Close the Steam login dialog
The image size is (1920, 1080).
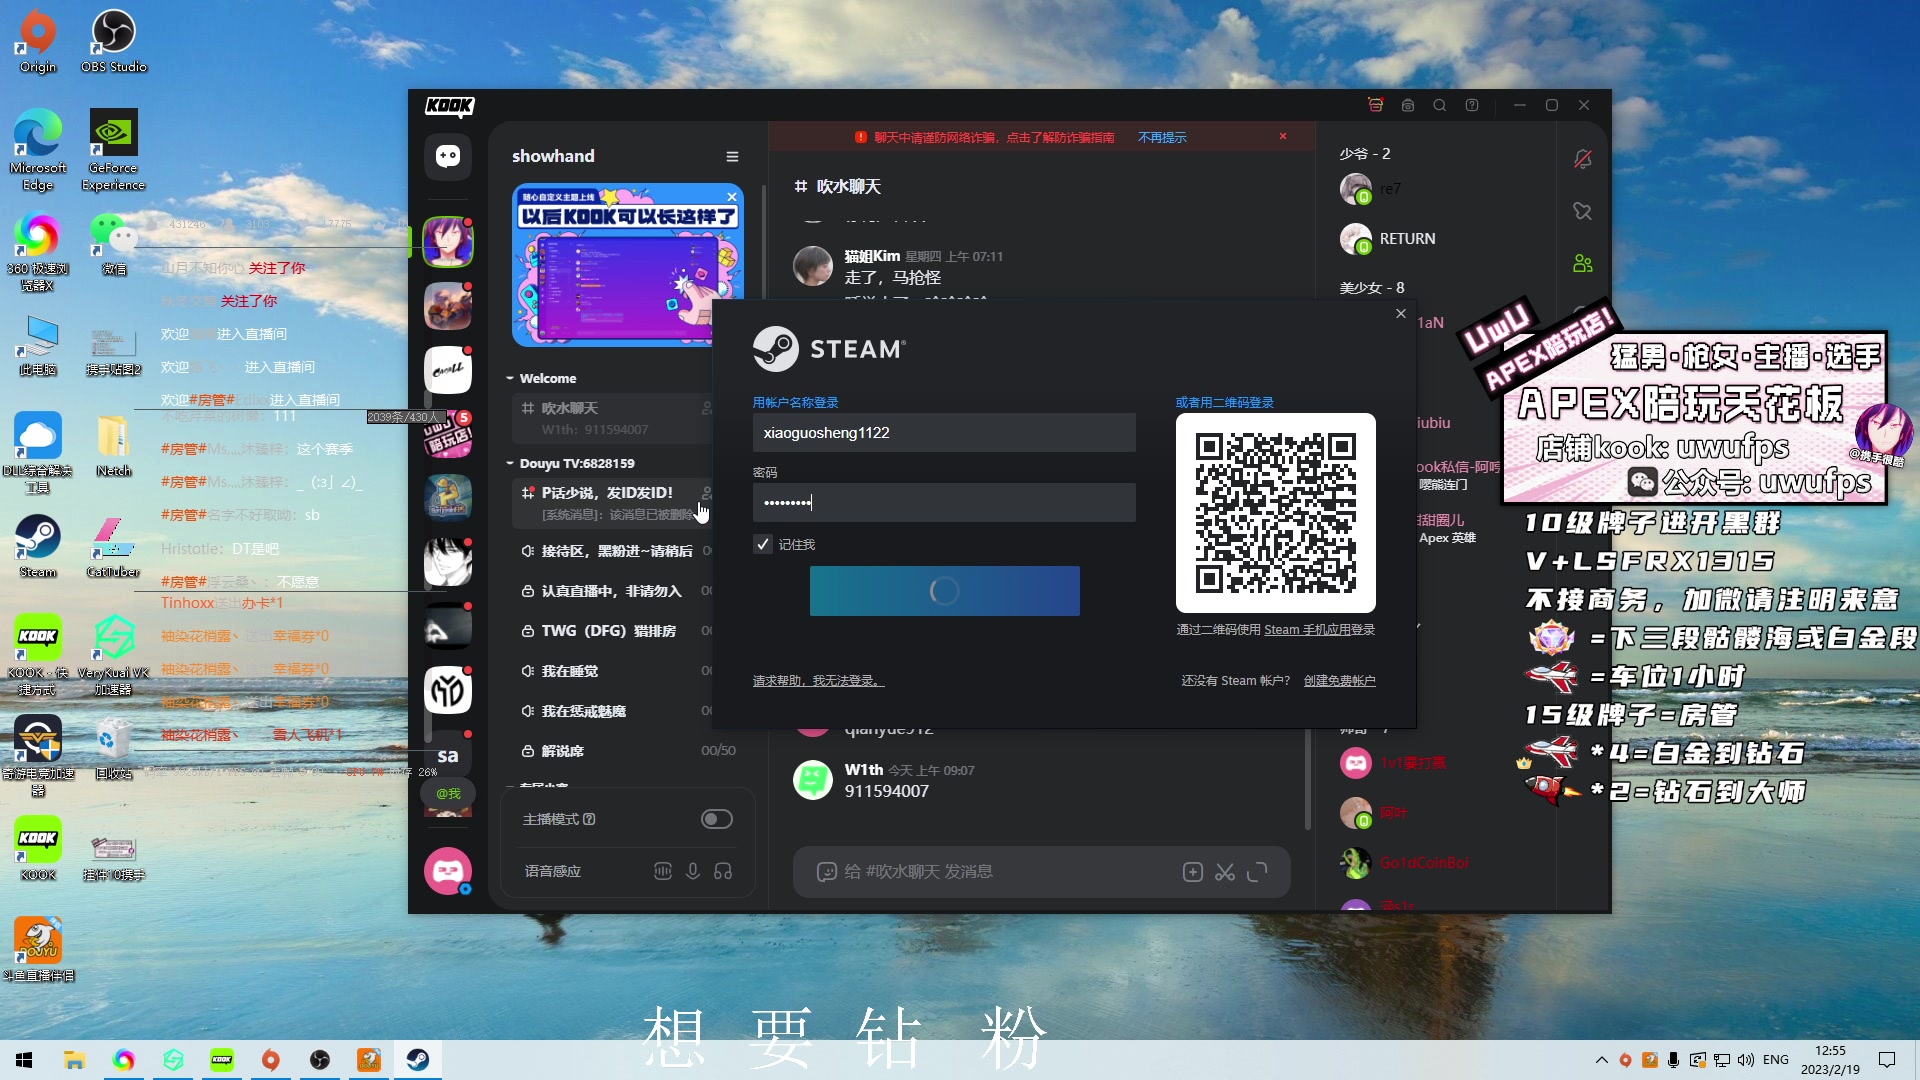(x=1401, y=314)
